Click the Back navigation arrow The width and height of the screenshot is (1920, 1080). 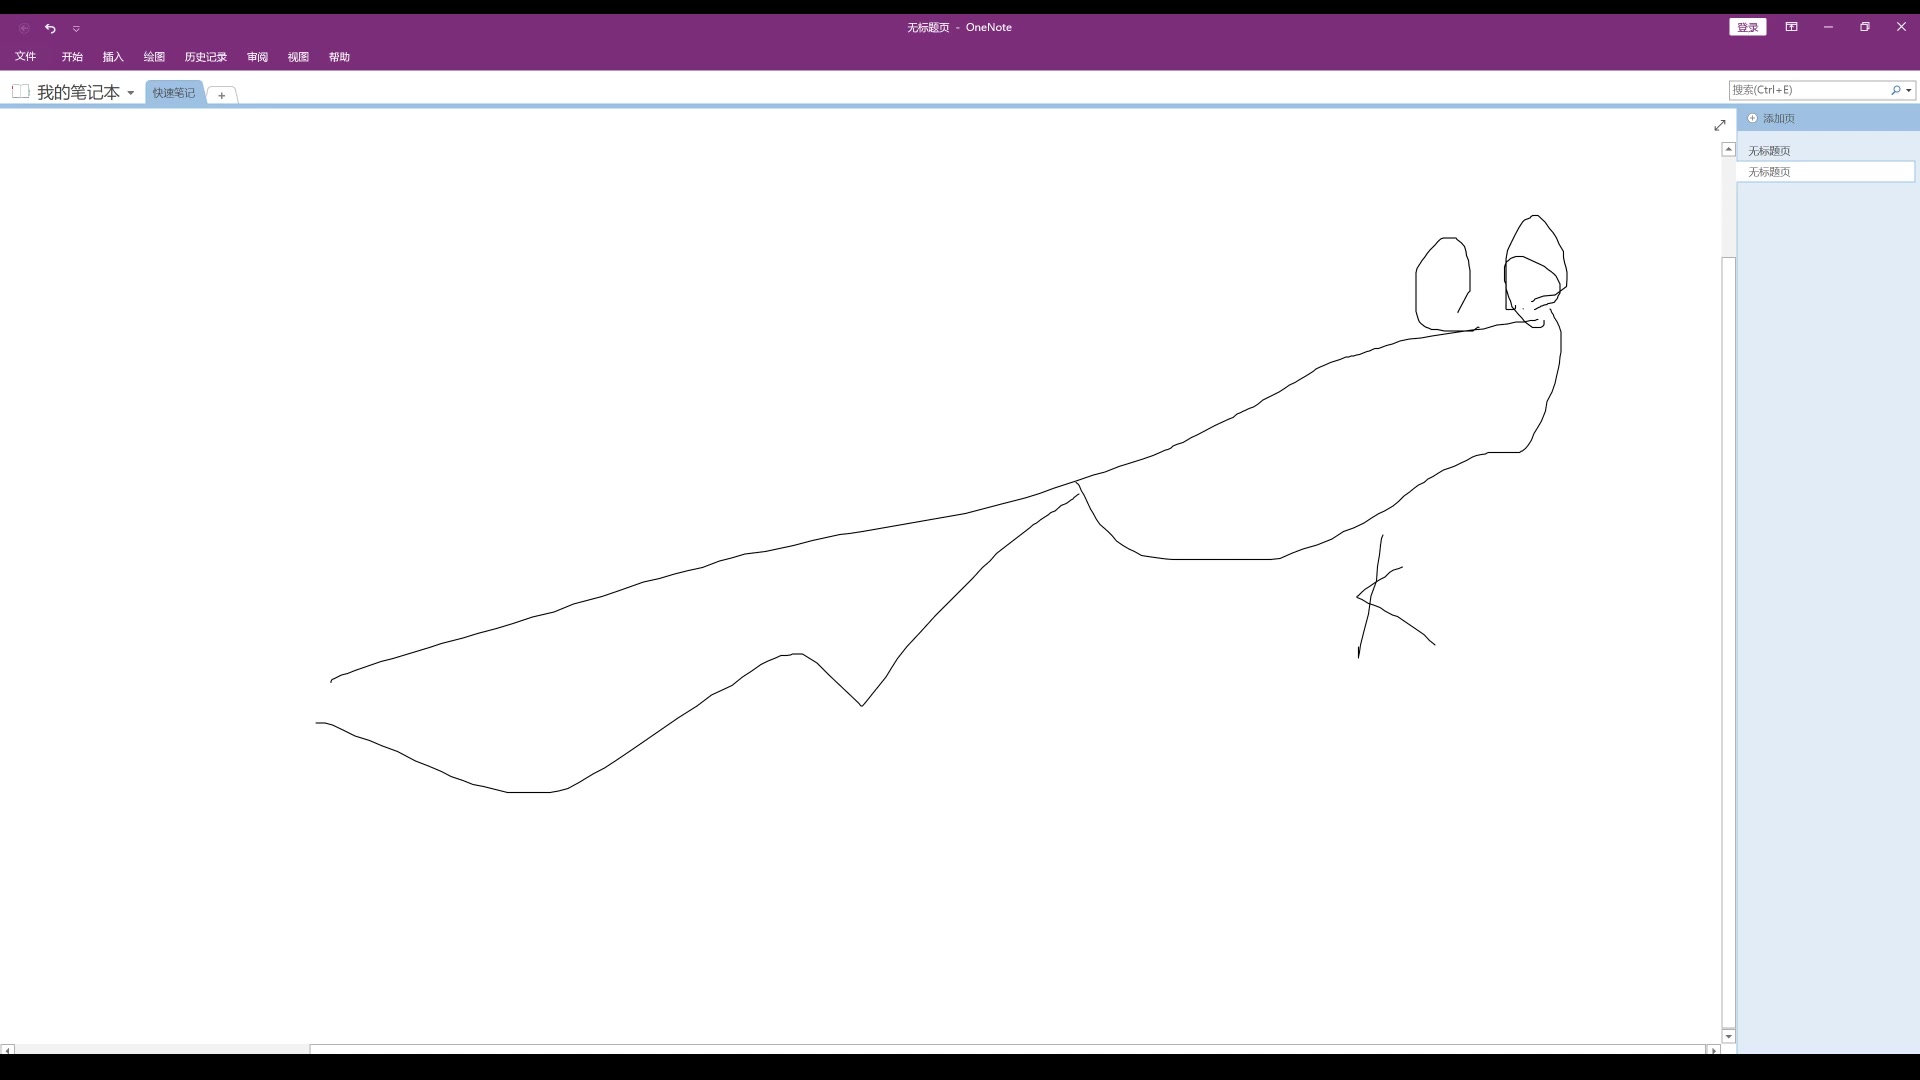click(x=24, y=28)
